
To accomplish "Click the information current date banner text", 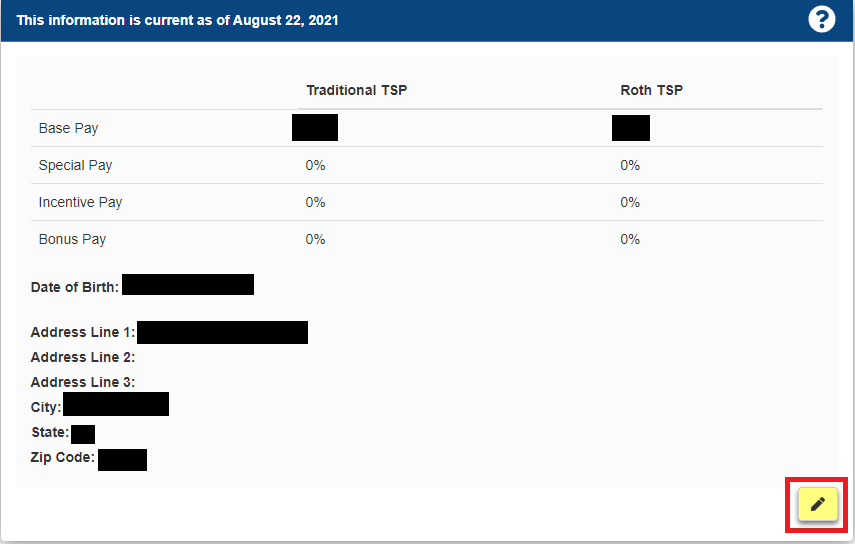I will coord(178,20).
